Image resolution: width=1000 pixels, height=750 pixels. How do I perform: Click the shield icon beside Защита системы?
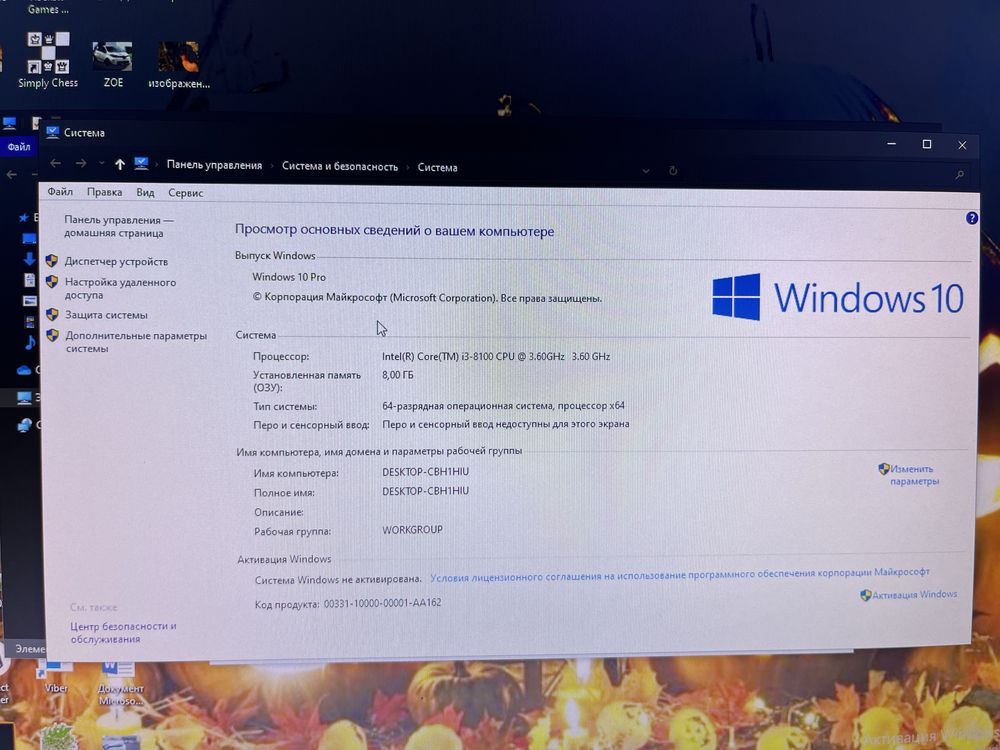tap(52, 314)
